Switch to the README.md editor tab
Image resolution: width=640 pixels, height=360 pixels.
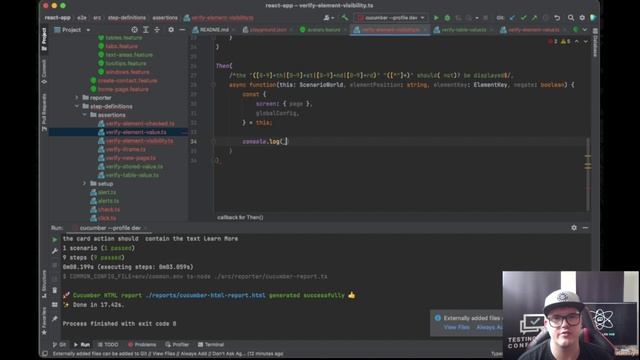[213, 30]
